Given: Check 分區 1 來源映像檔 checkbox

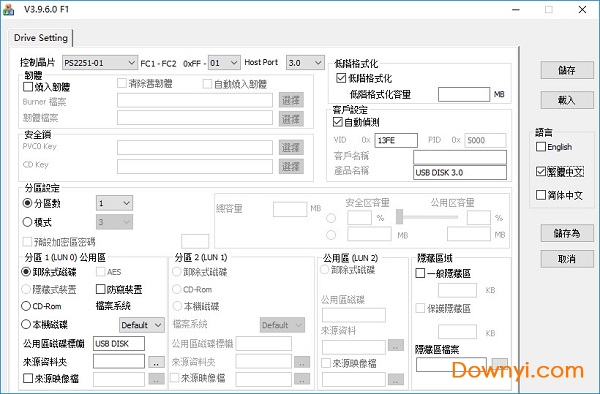Looking at the screenshot, I should coord(28,378).
